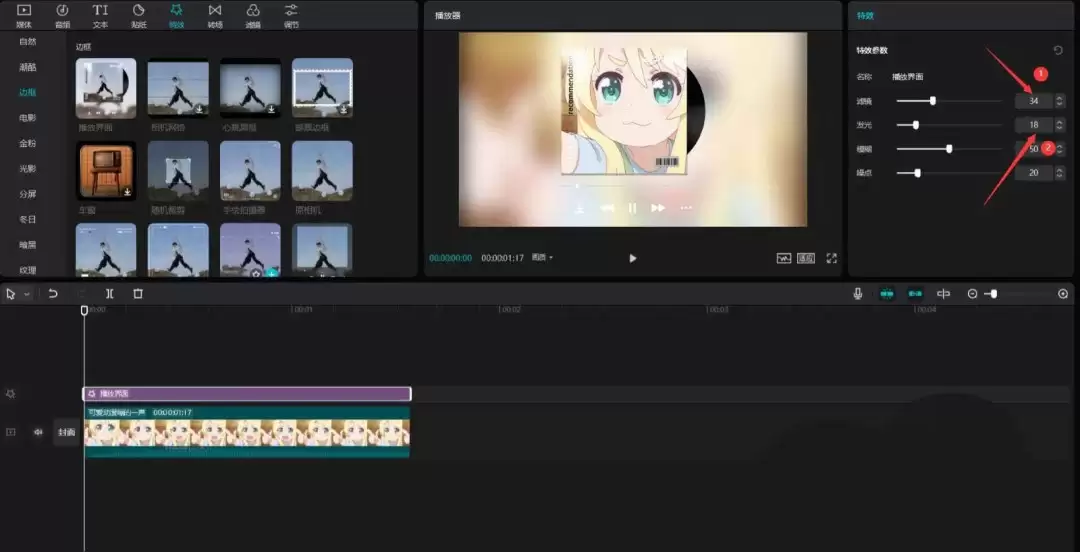Choose the old television effect thumbnail
1080x552 pixels.
pyautogui.click(x=105, y=171)
